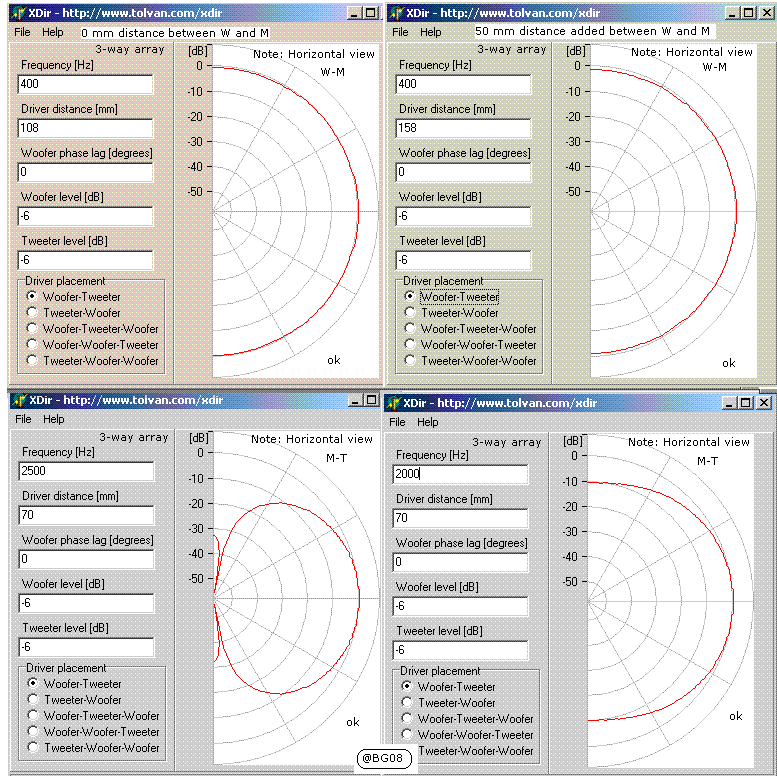Click the XDir app icon in the 2500 Hz window title bar
The width and height of the screenshot is (777, 776).
tap(19, 400)
